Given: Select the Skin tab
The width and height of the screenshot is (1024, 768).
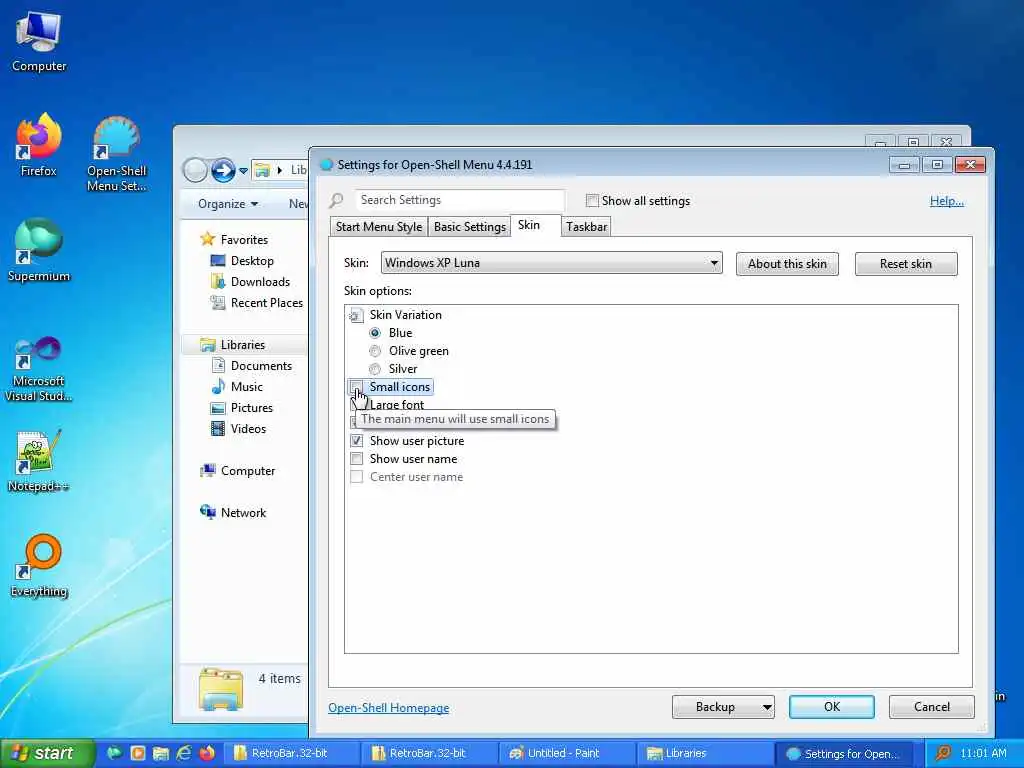Looking at the screenshot, I should (x=529, y=225).
